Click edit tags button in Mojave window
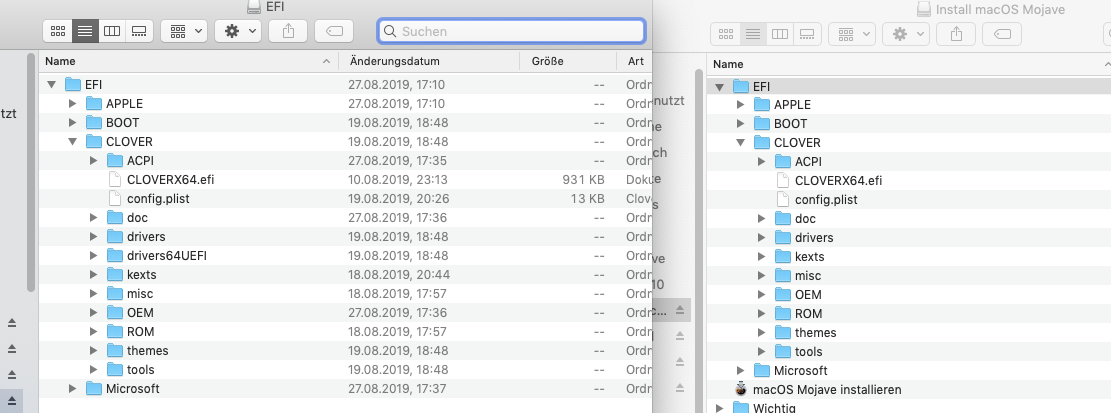1111x413 pixels. tap(1002, 33)
